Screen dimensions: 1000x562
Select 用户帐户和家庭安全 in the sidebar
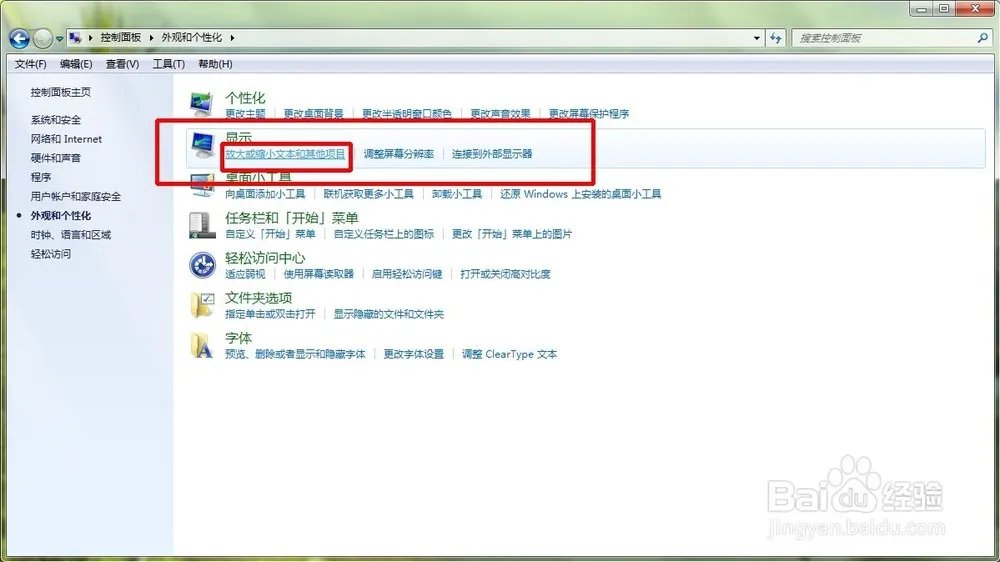[76, 196]
